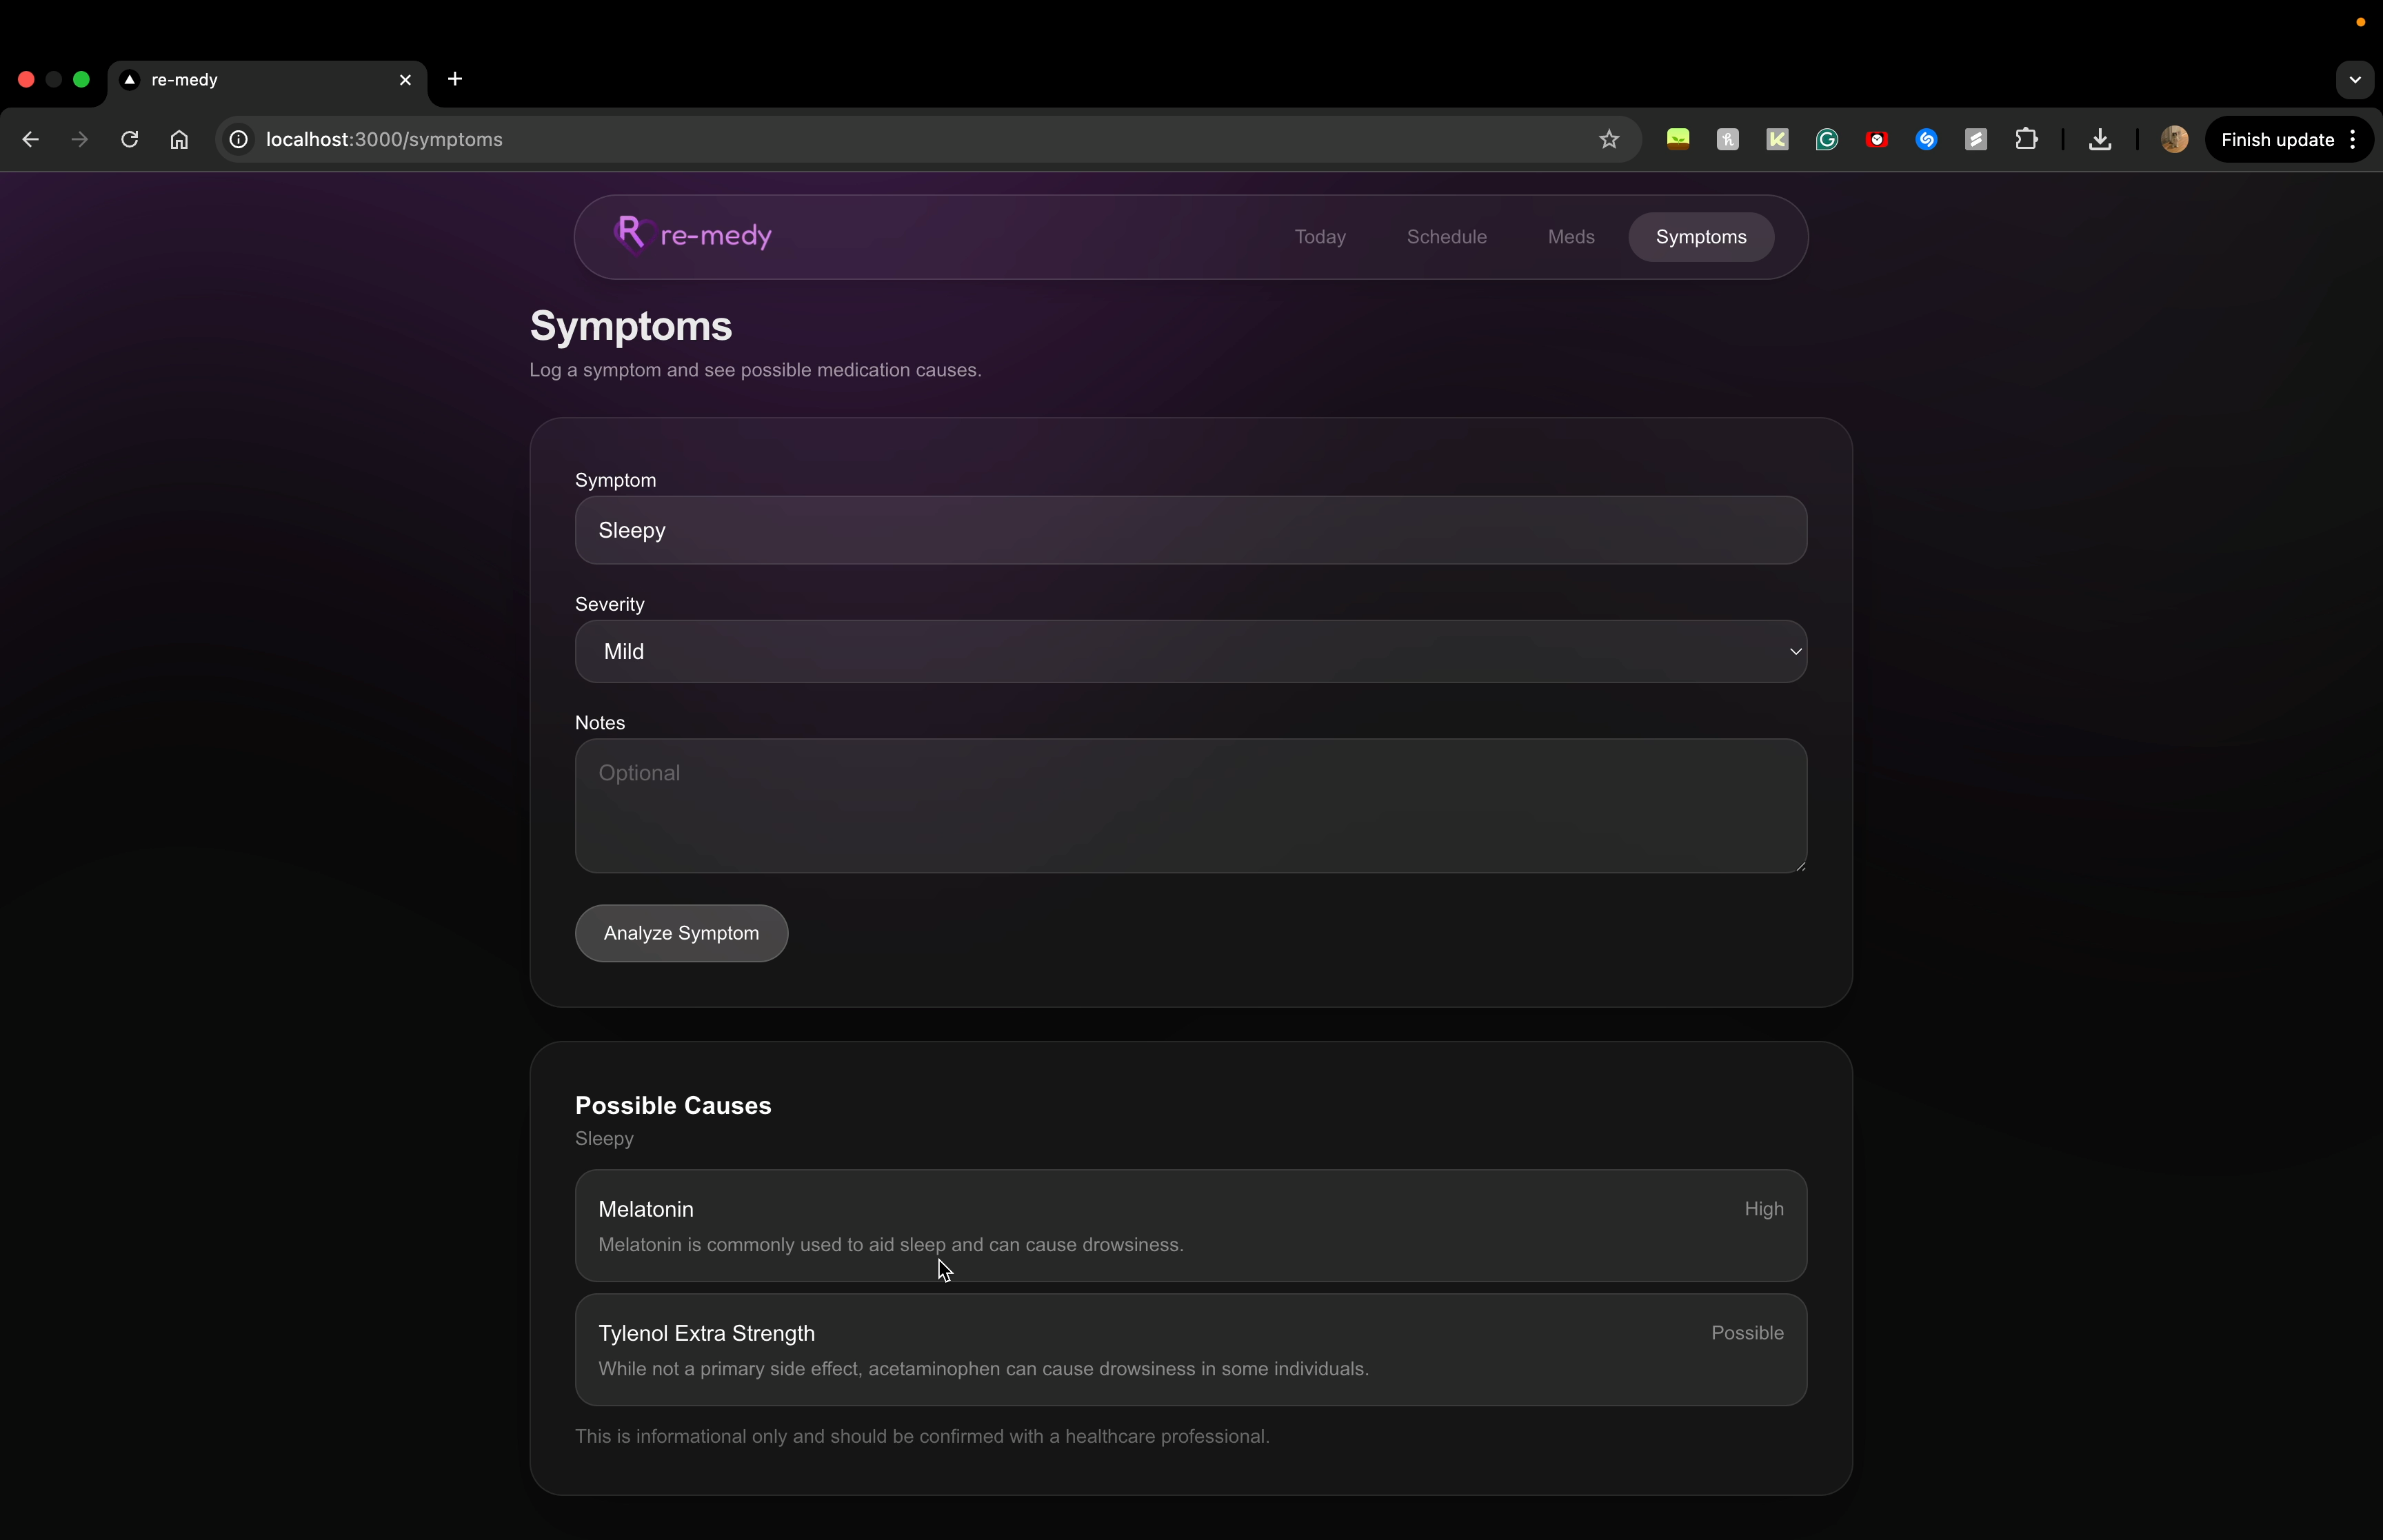Click the re-medy logo icon

point(632,235)
